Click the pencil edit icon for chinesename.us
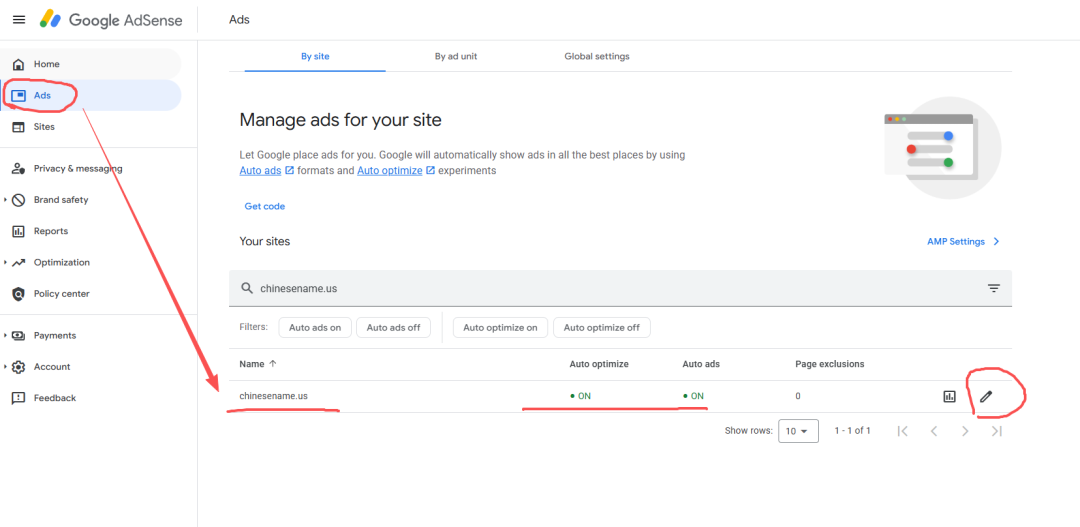 (986, 396)
